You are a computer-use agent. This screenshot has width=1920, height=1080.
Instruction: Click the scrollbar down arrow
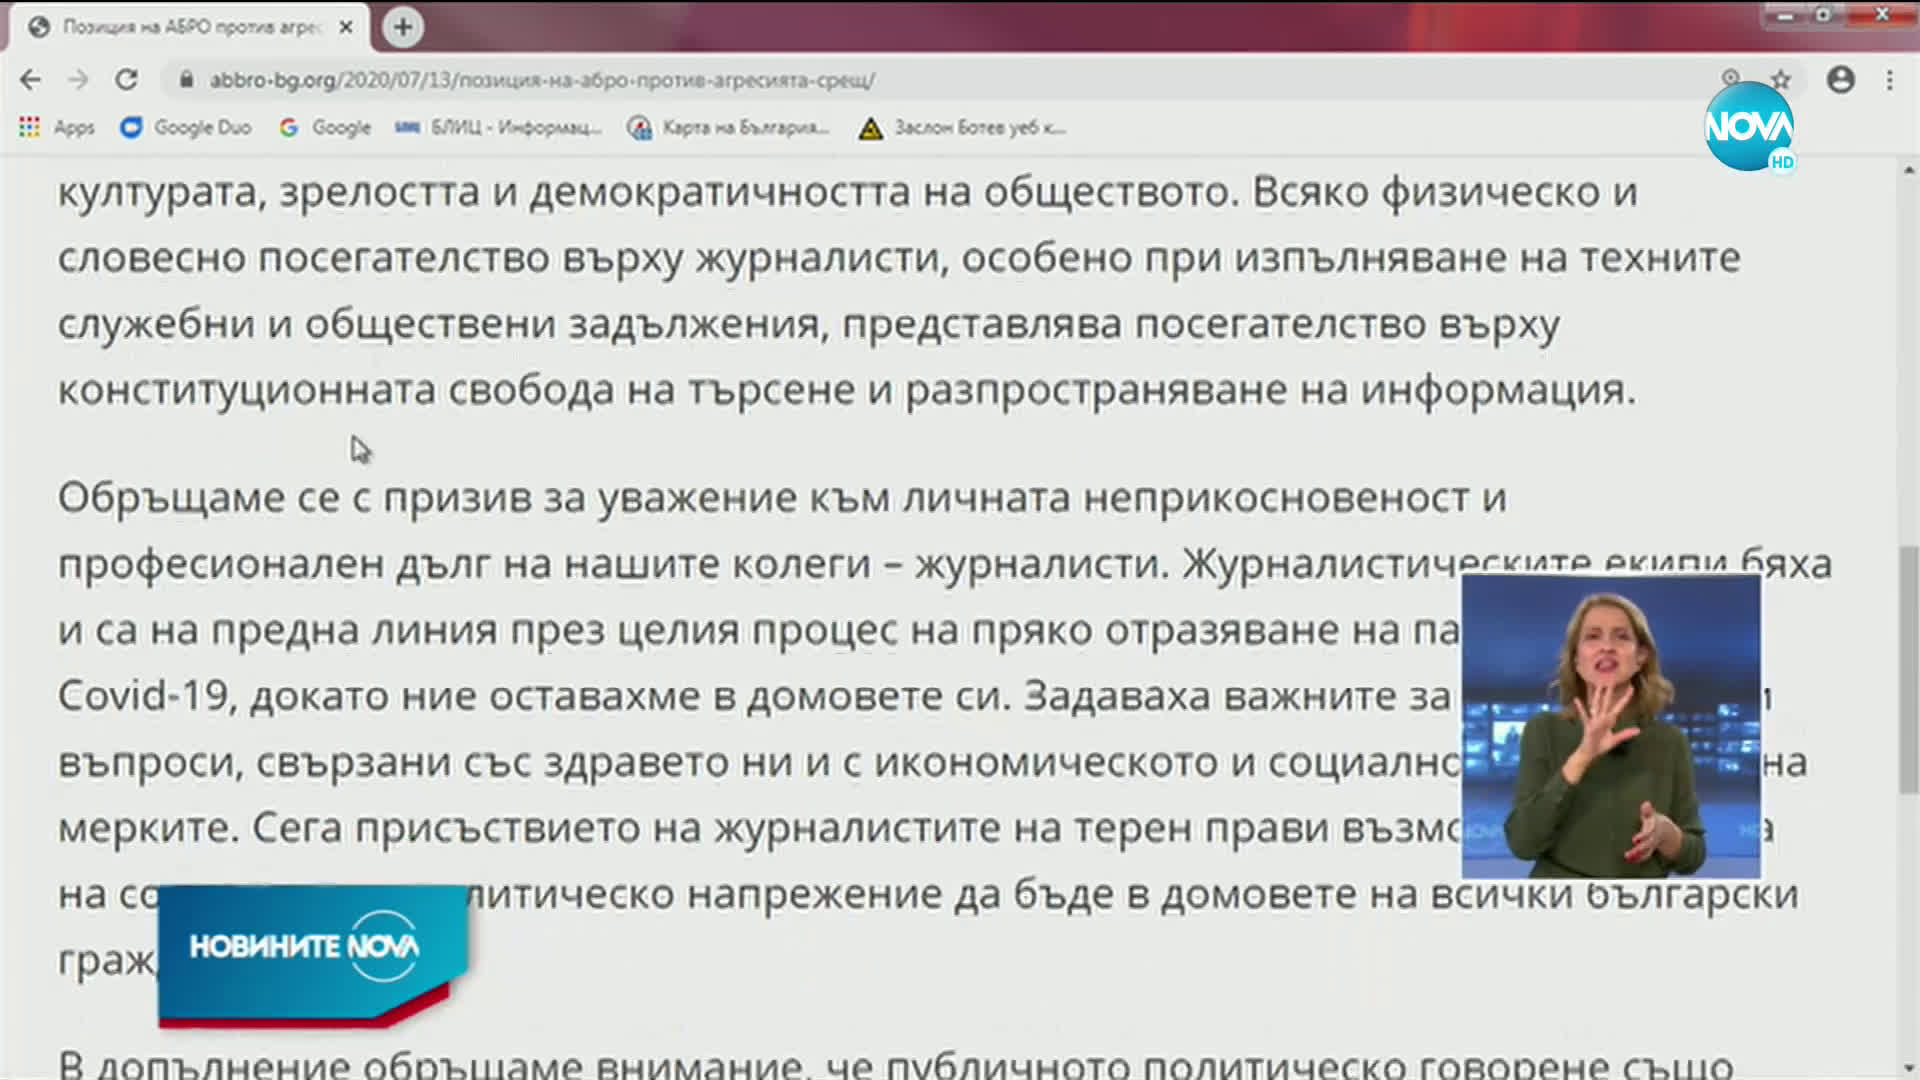[x=1909, y=1068]
